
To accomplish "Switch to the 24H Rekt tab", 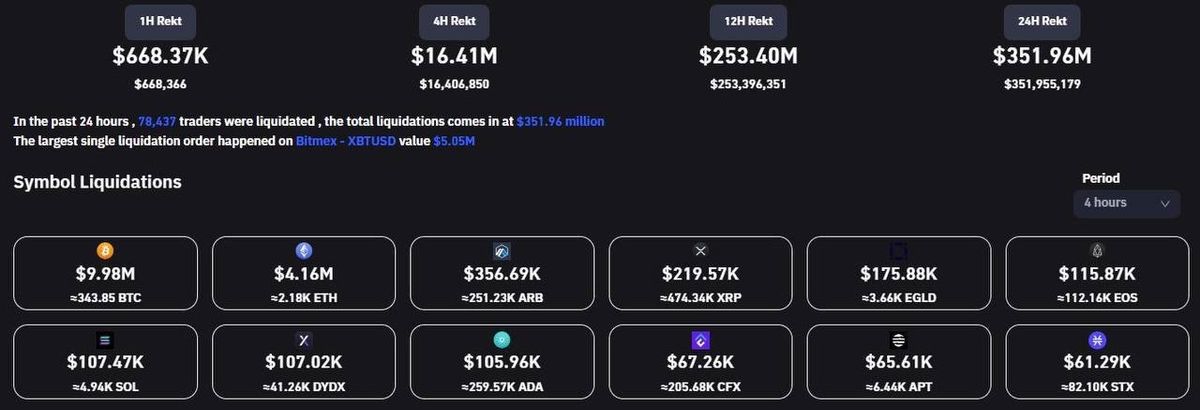I will click(x=1041, y=21).
